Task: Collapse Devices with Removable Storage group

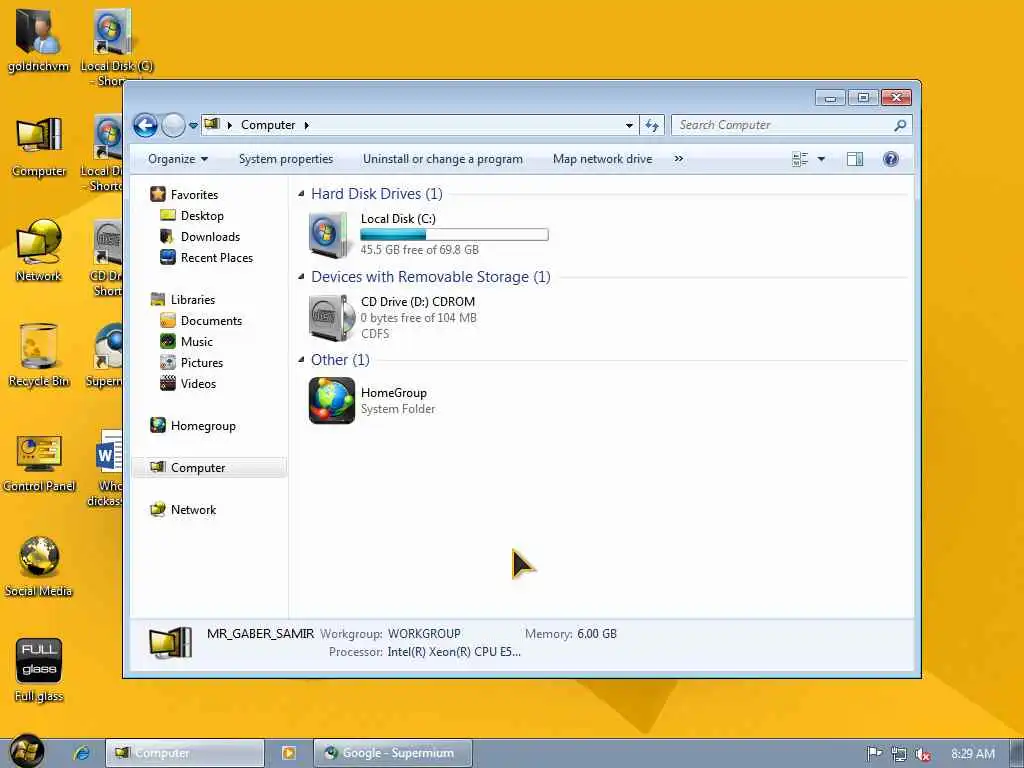Action: click(x=301, y=277)
